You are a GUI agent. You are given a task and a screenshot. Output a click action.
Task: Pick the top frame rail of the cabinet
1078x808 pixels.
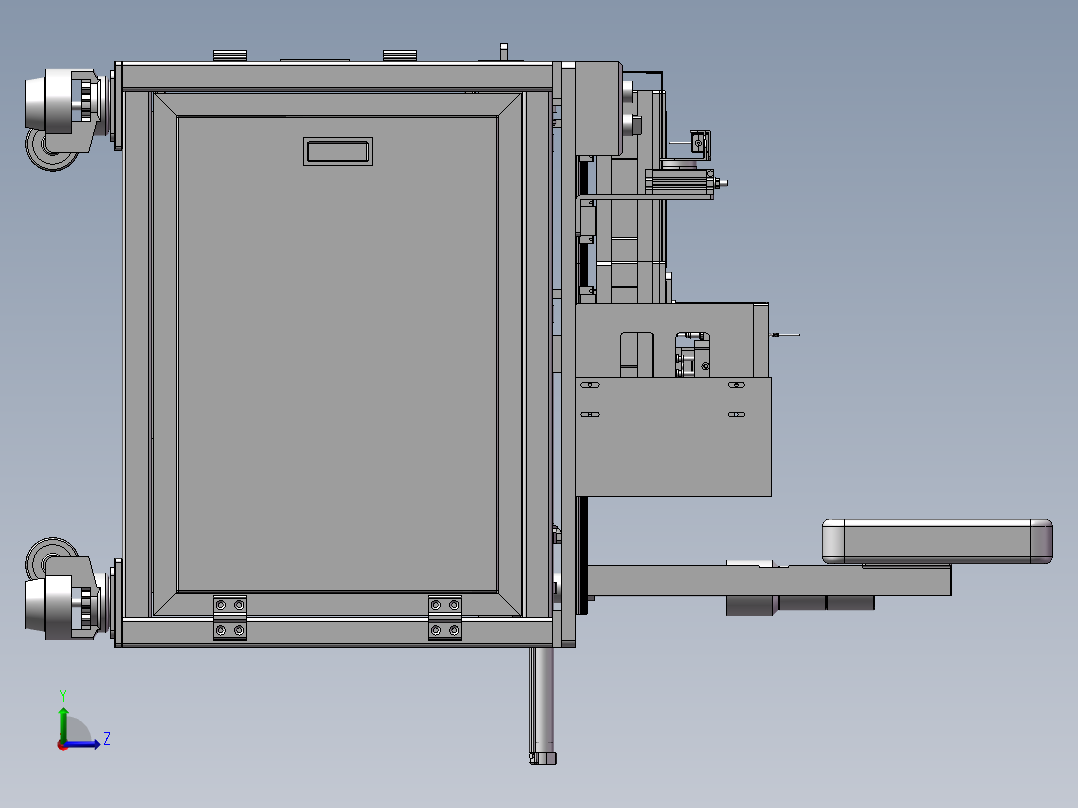pos(337,77)
